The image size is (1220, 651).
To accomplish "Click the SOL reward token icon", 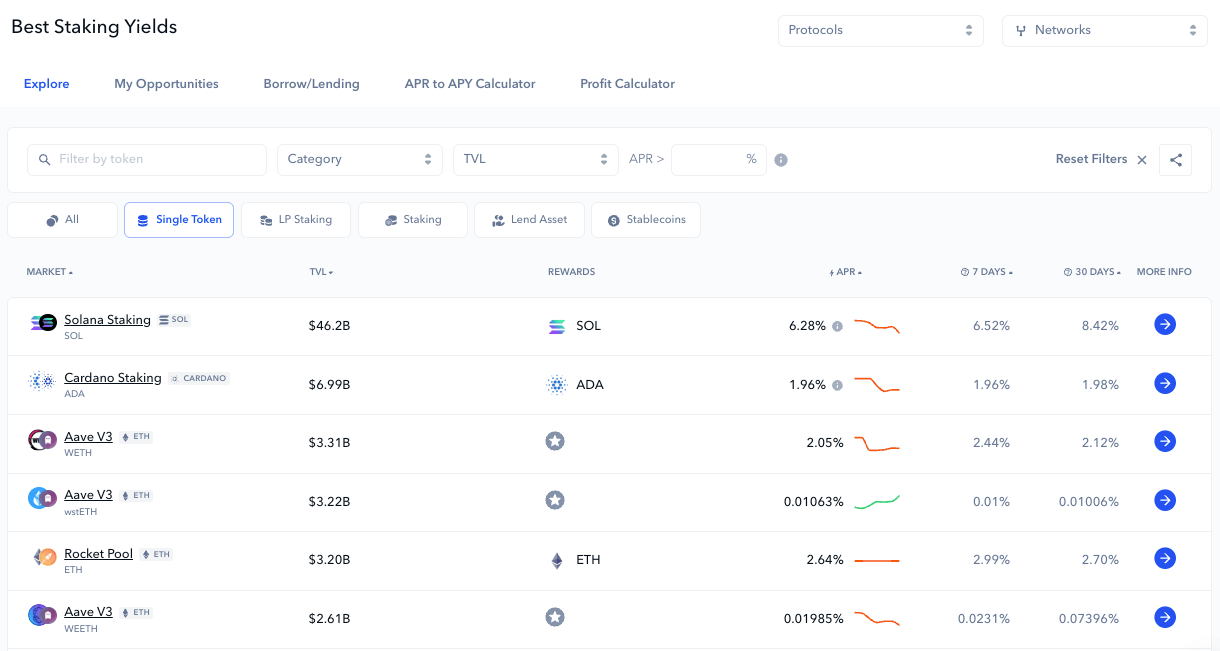I will [x=557, y=326].
